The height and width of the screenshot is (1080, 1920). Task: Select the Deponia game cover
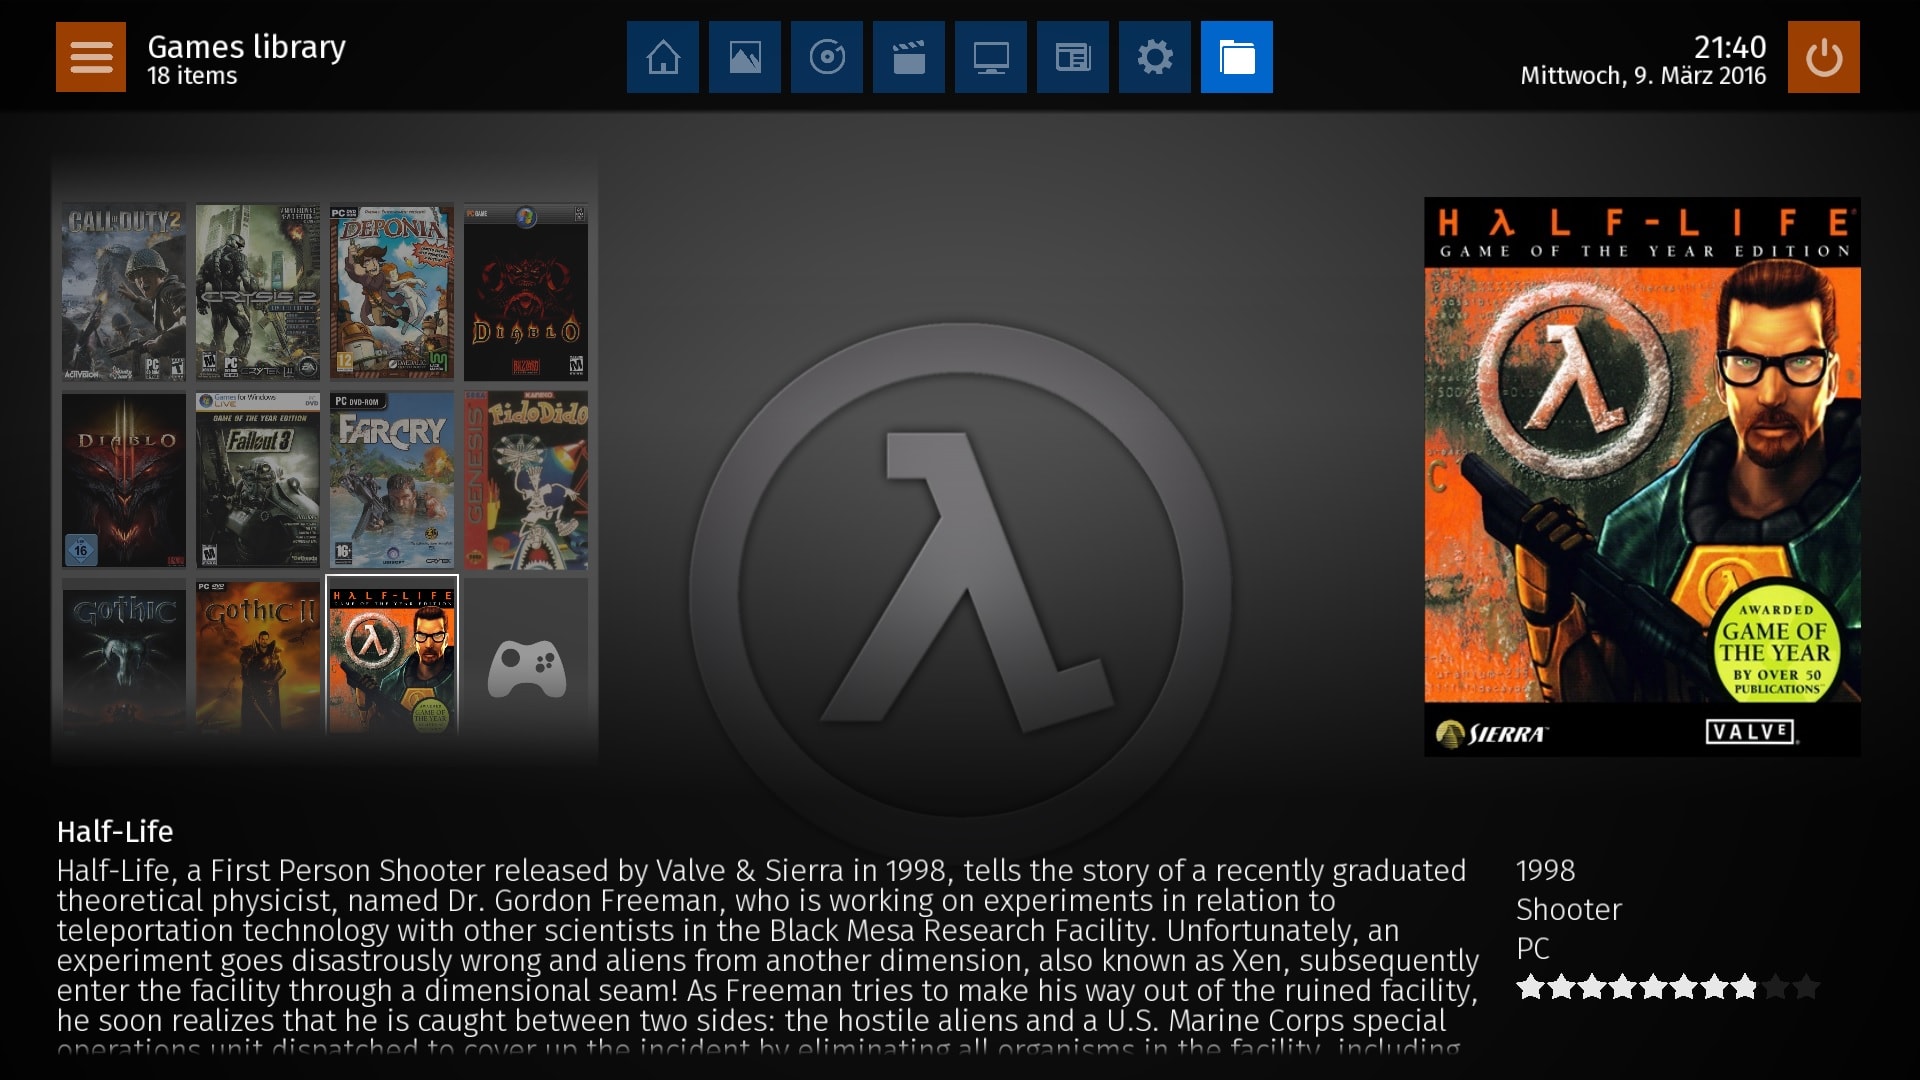tap(392, 292)
